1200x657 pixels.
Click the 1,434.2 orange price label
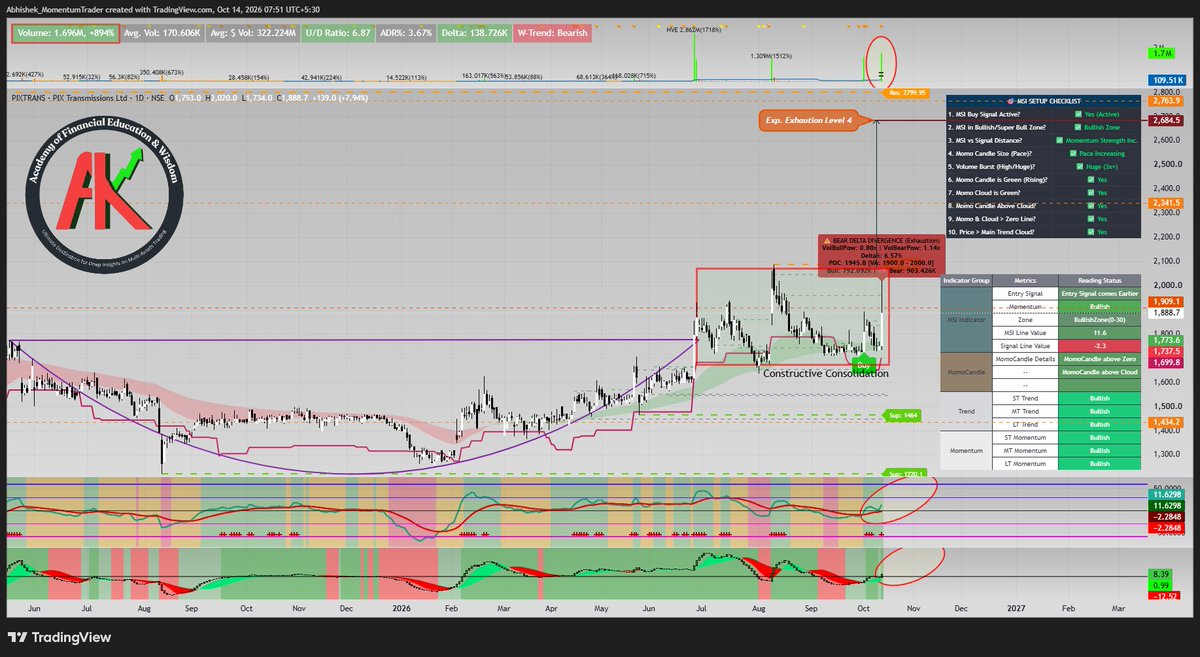tap(1165, 423)
